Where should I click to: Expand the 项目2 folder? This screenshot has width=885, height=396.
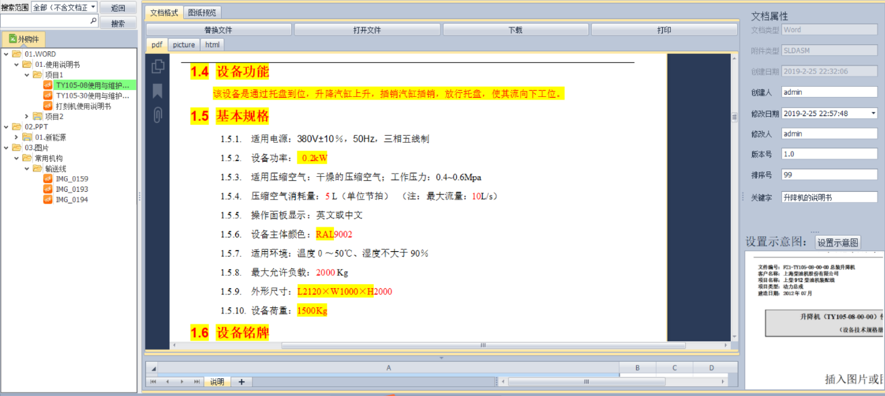26,116
